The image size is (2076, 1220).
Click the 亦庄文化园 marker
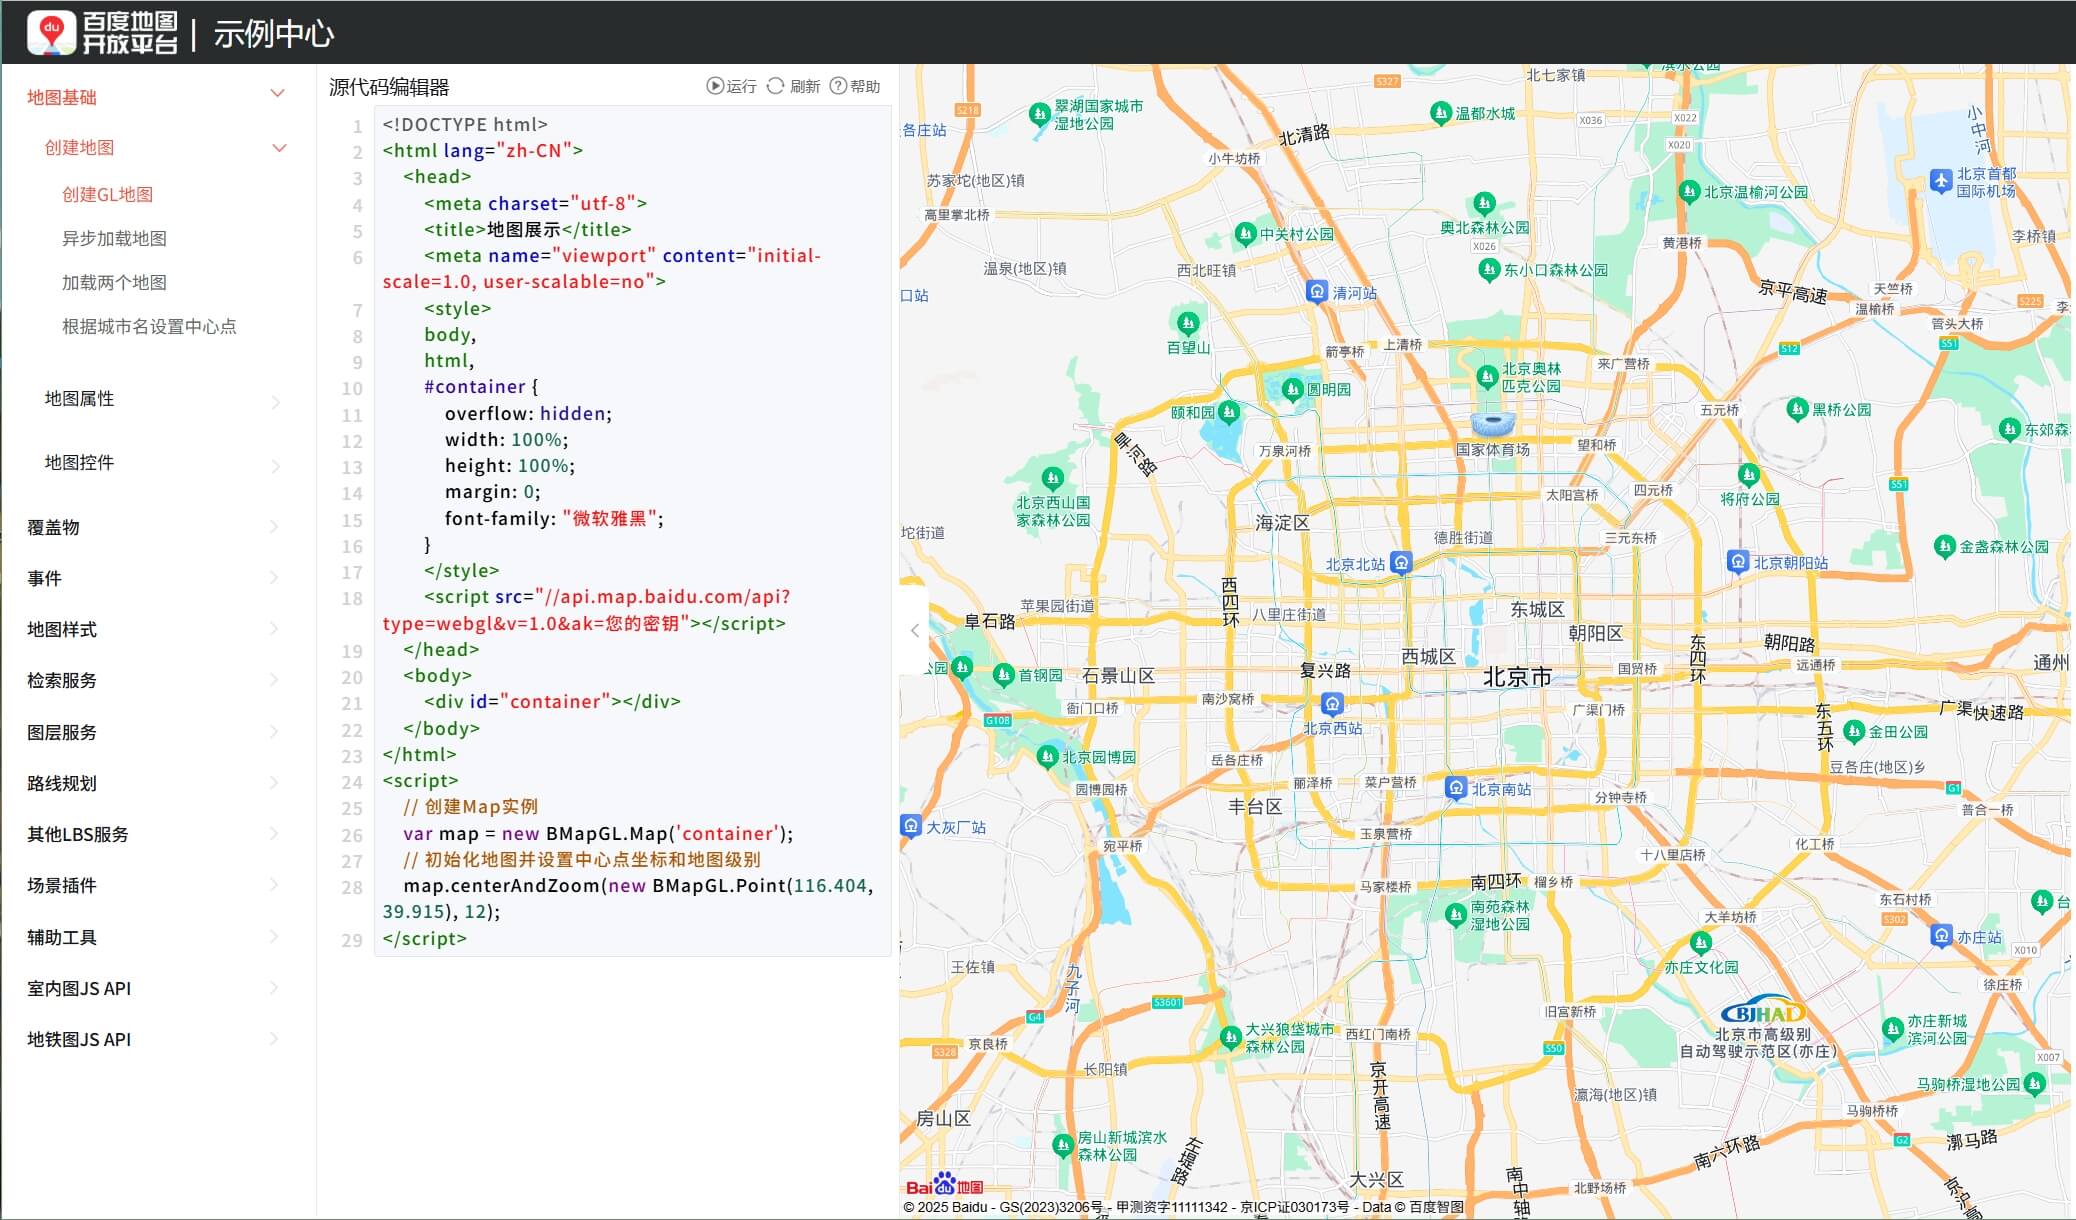1700,943
